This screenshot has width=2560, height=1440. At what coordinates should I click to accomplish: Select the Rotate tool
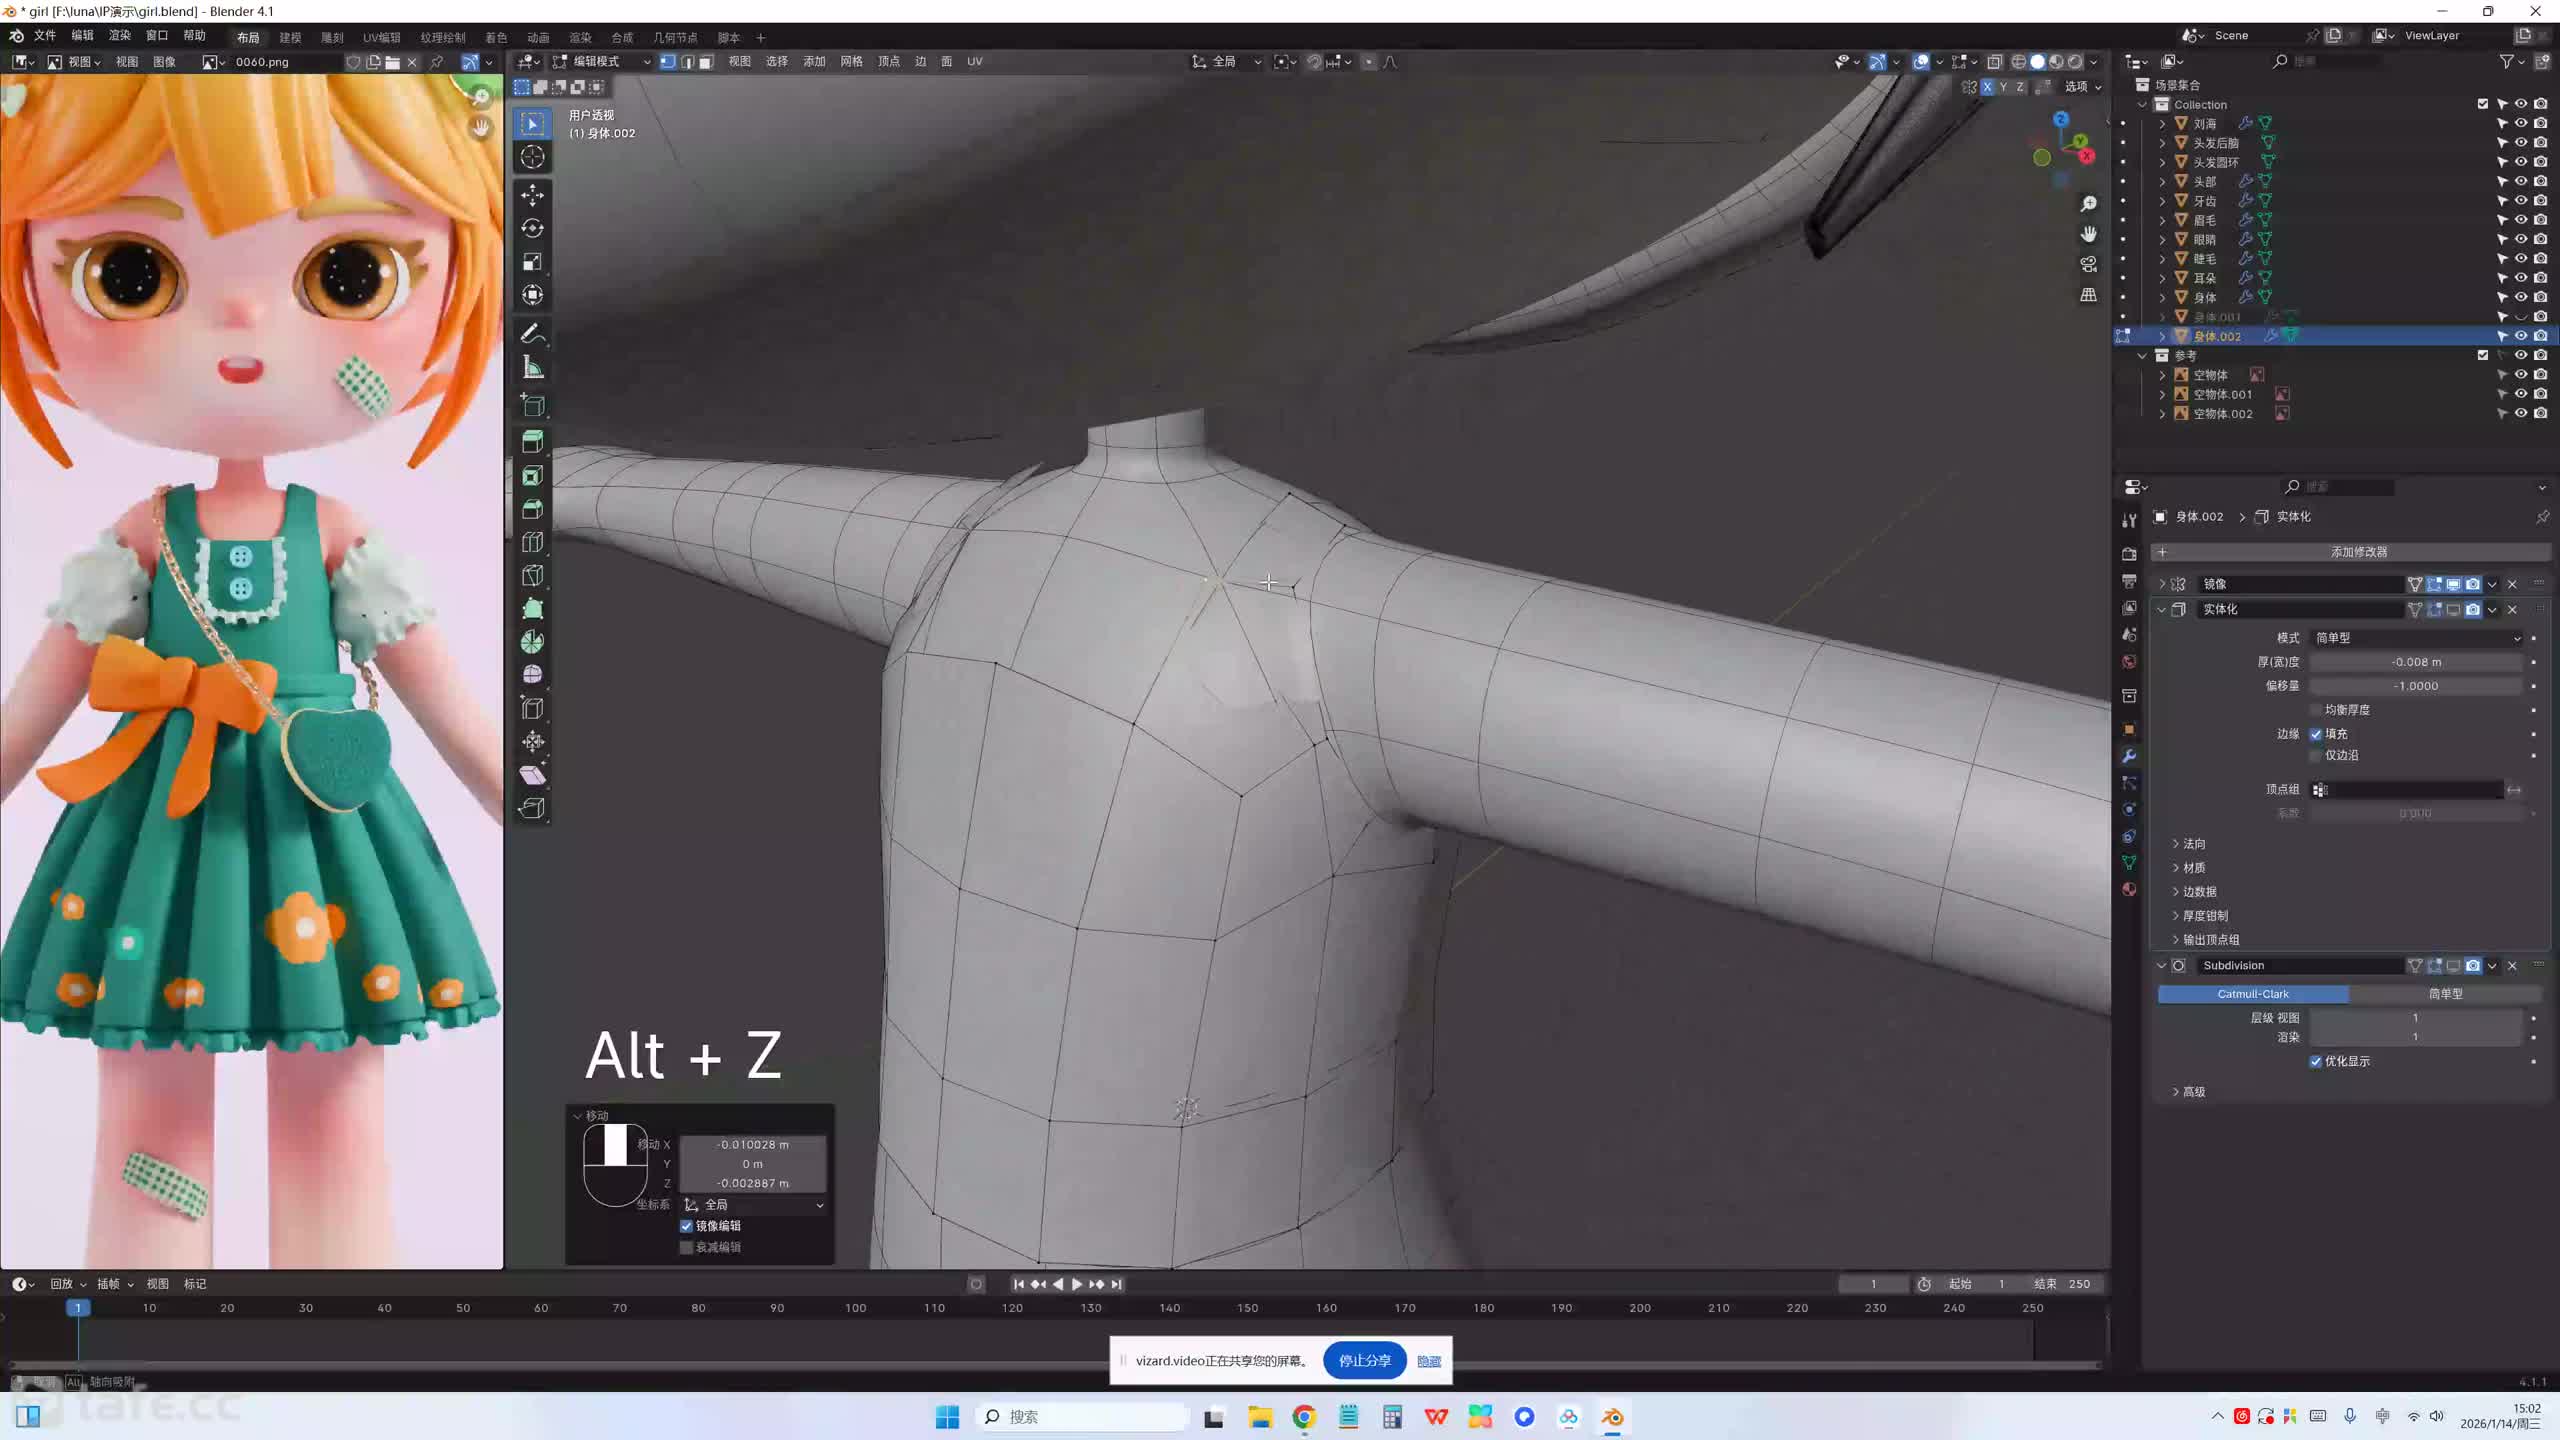[532, 228]
